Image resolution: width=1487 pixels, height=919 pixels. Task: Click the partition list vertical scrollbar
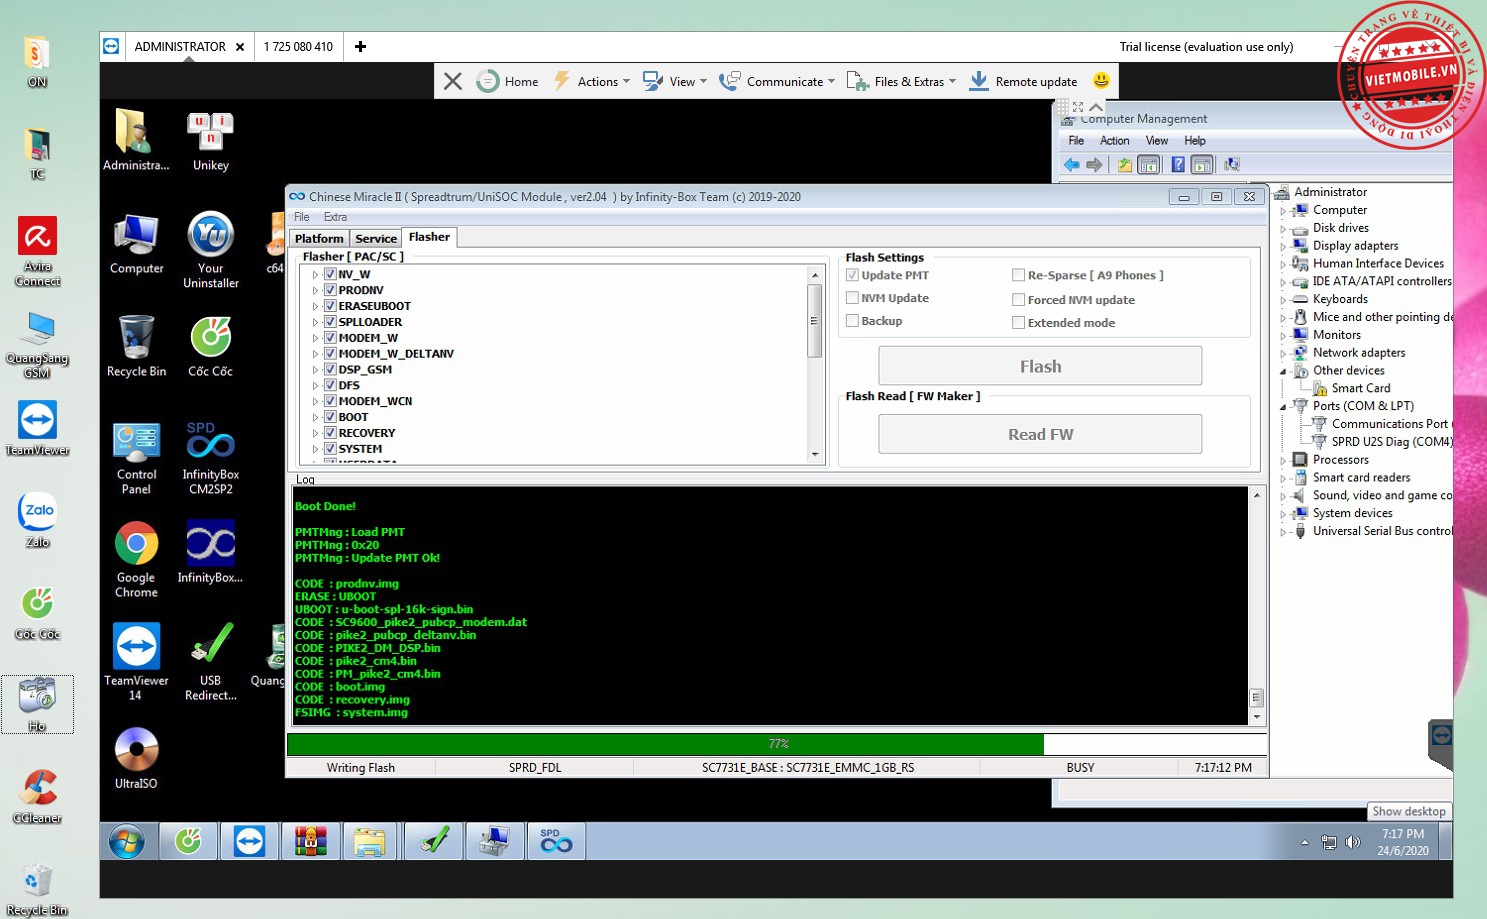pyautogui.click(x=815, y=363)
